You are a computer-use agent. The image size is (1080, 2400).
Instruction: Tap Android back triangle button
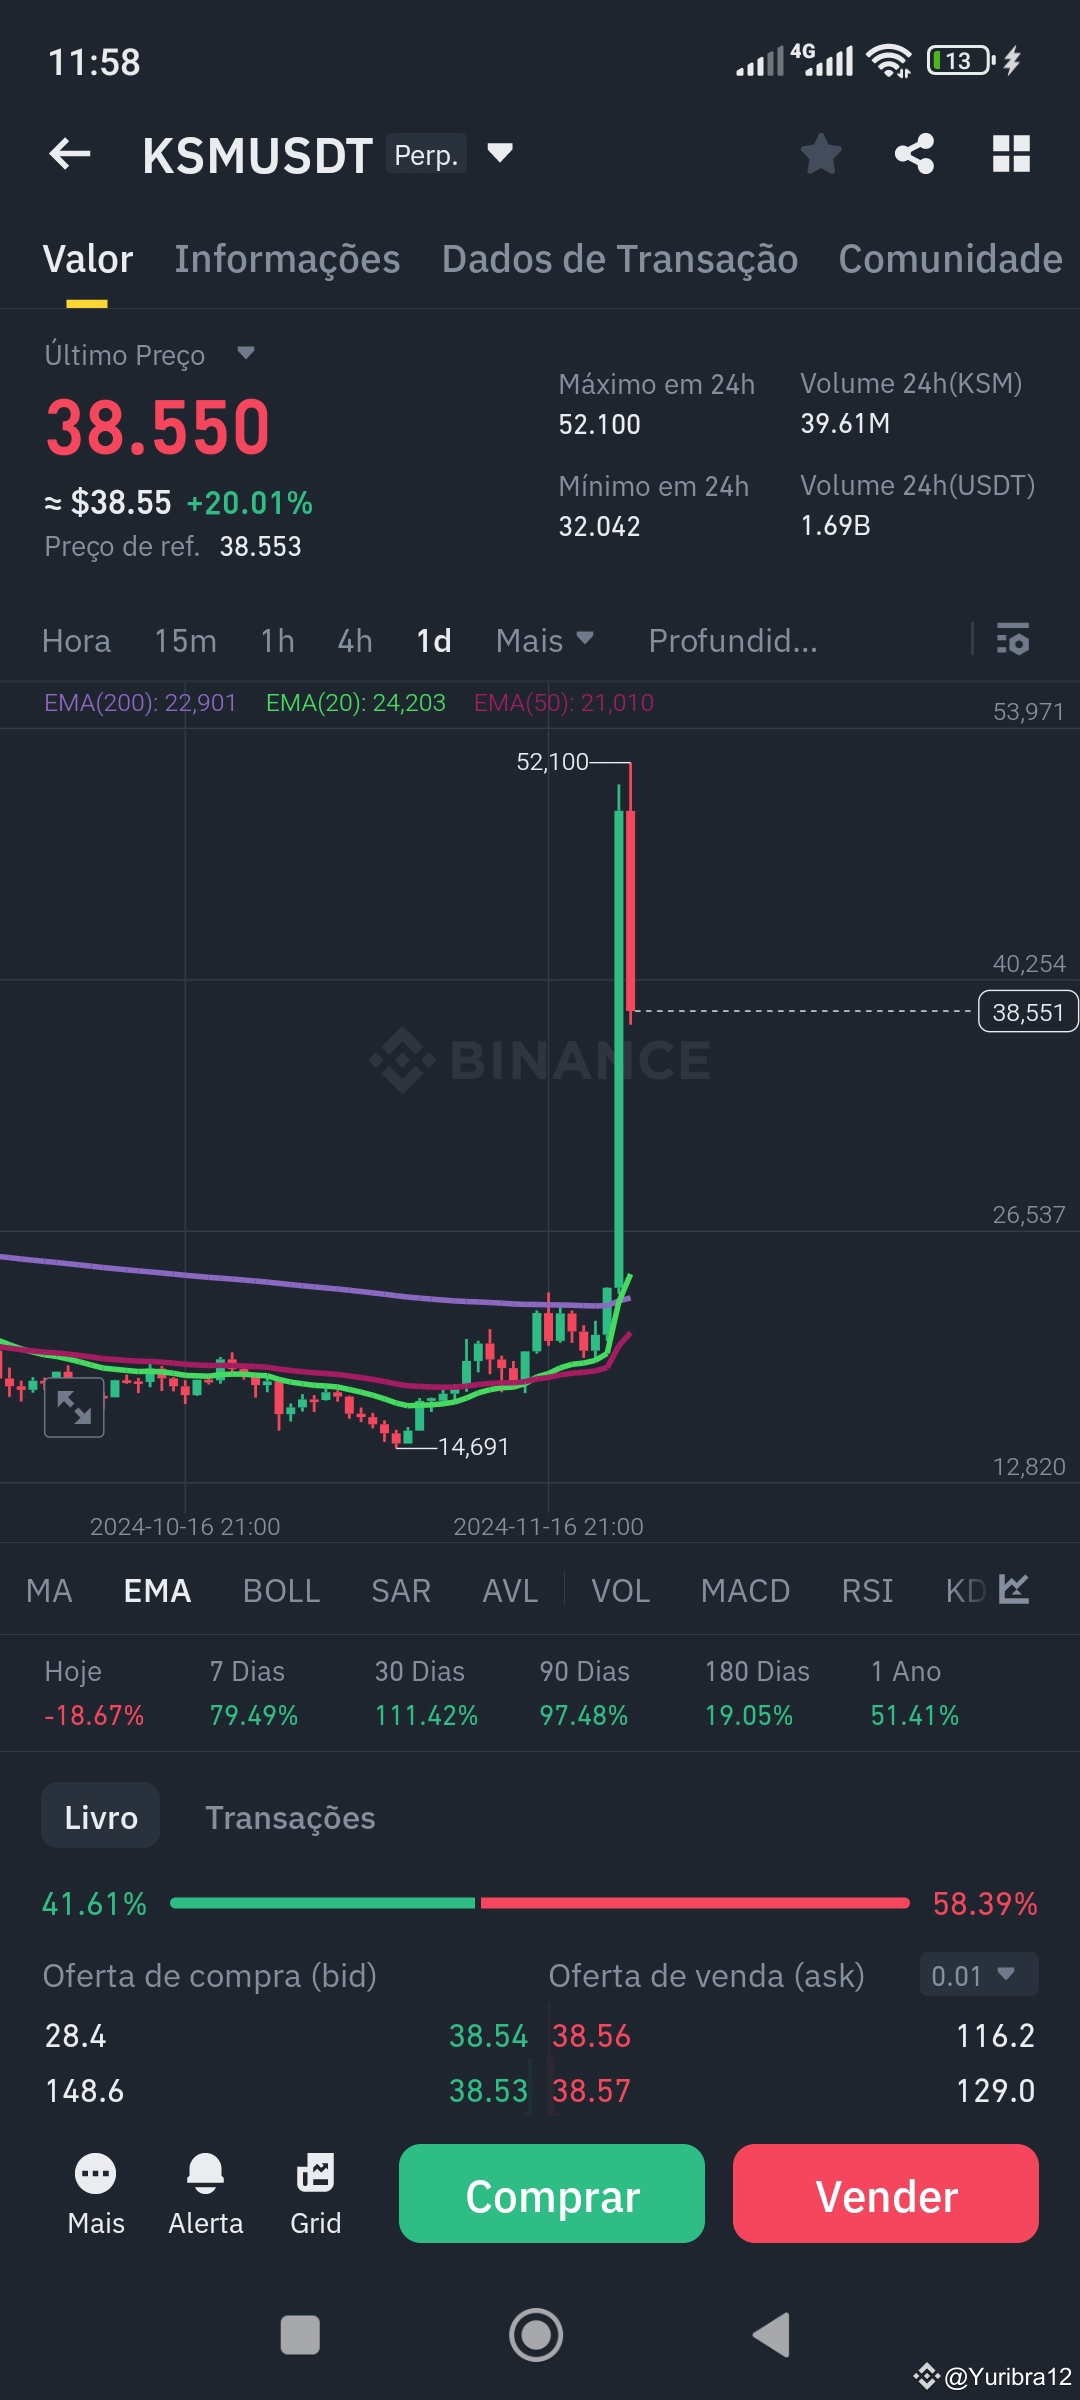(772, 2335)
